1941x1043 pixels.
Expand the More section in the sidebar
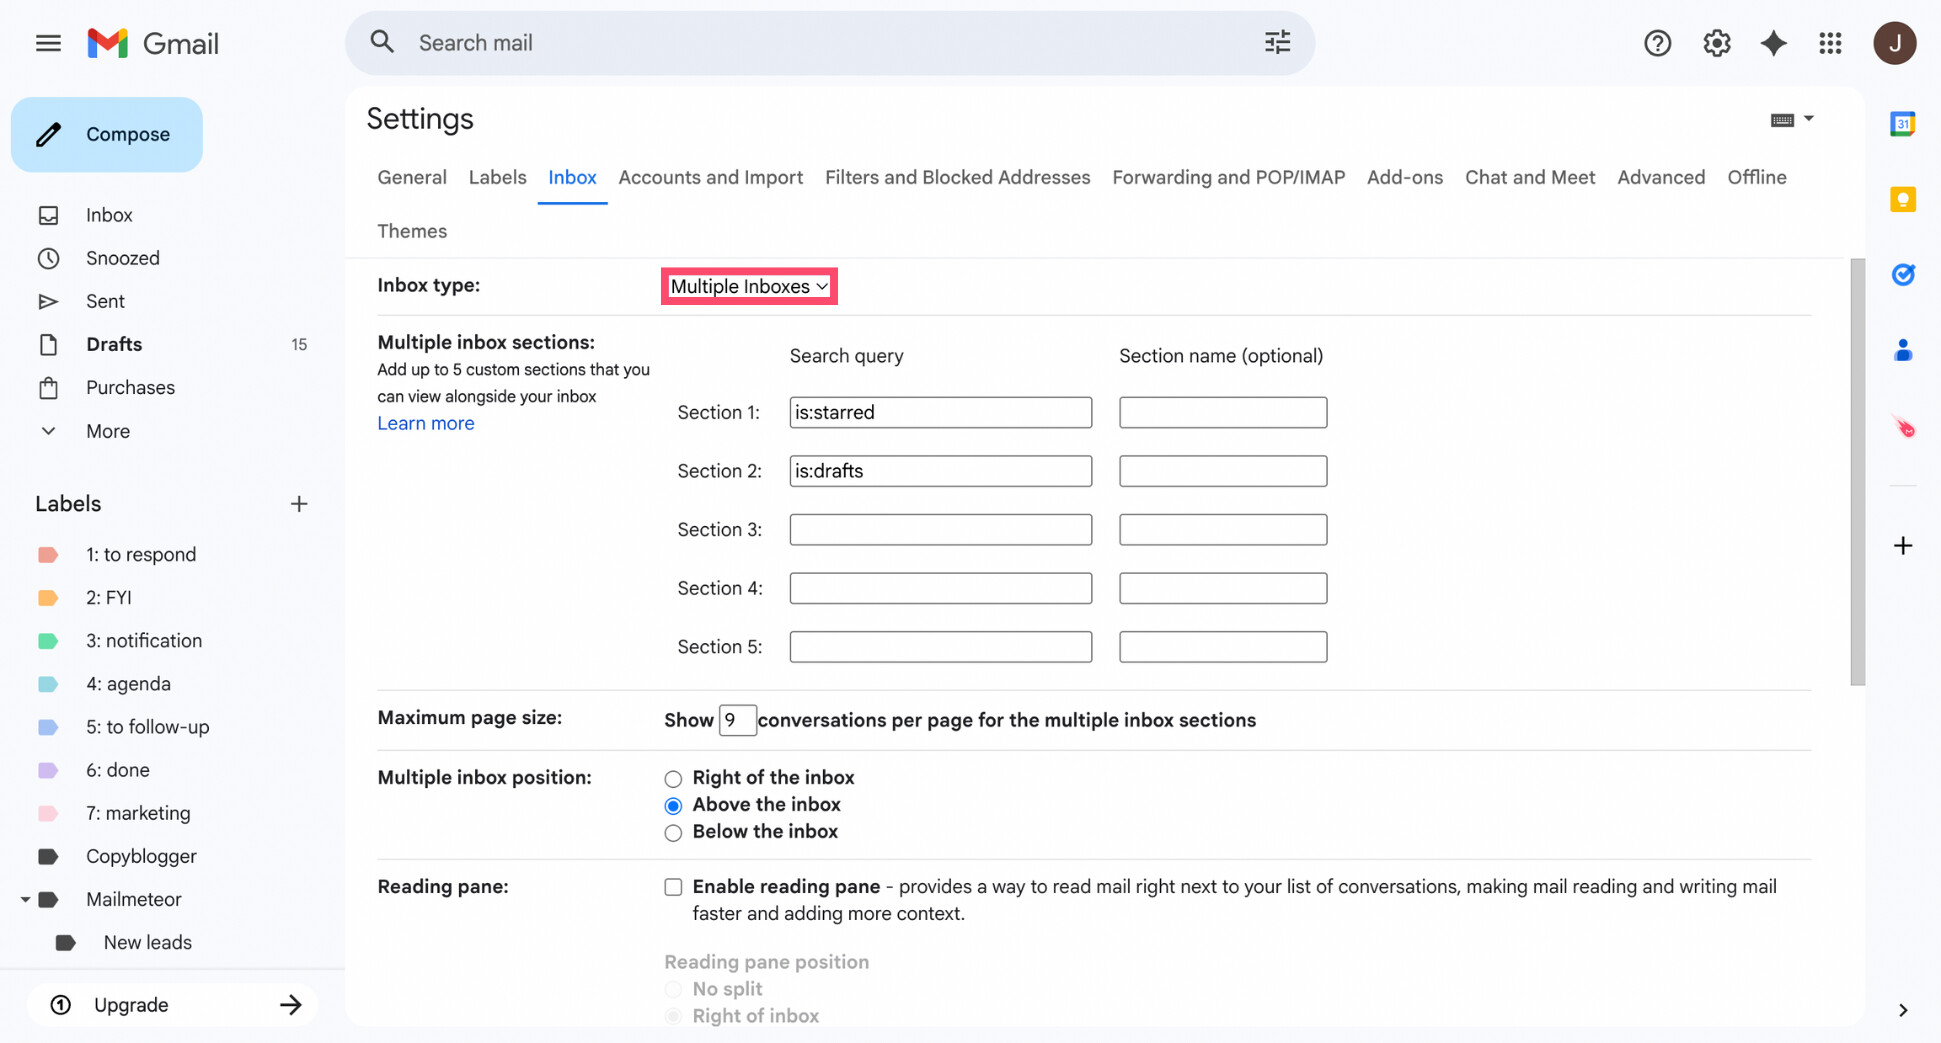(x=106, y=431)
